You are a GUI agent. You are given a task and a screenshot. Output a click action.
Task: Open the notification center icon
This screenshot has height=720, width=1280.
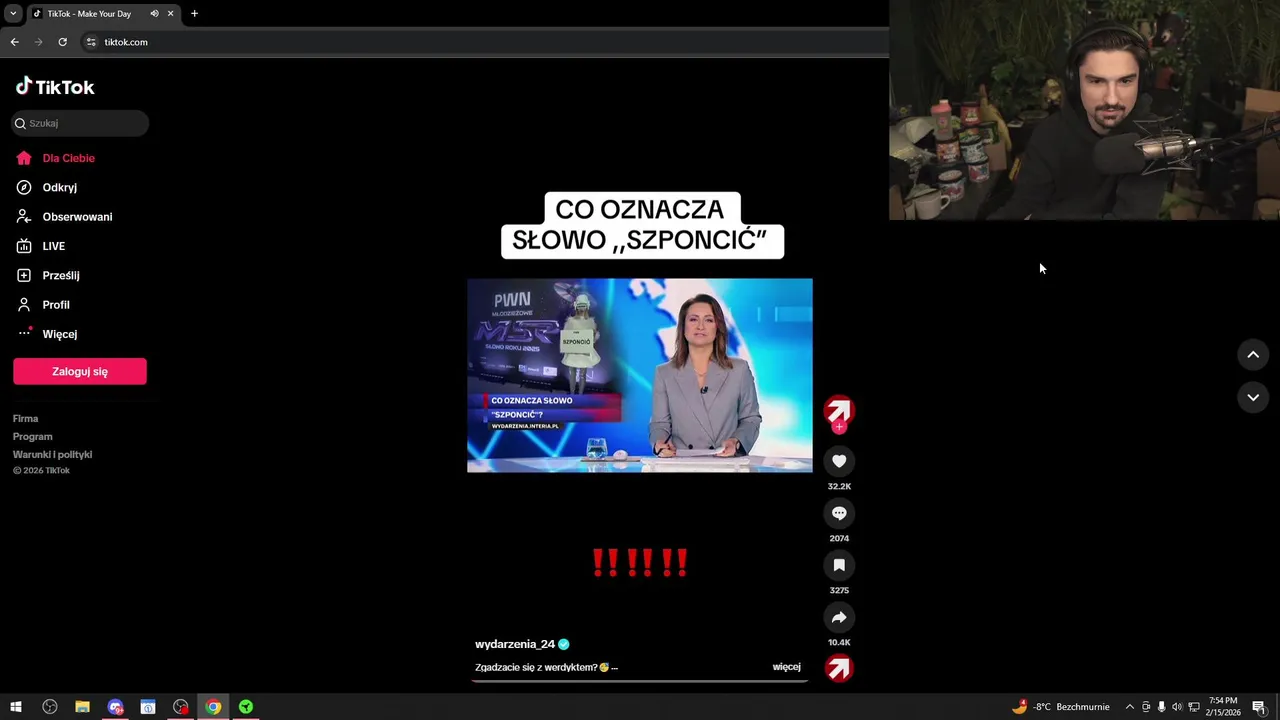tap(1259, 707)
